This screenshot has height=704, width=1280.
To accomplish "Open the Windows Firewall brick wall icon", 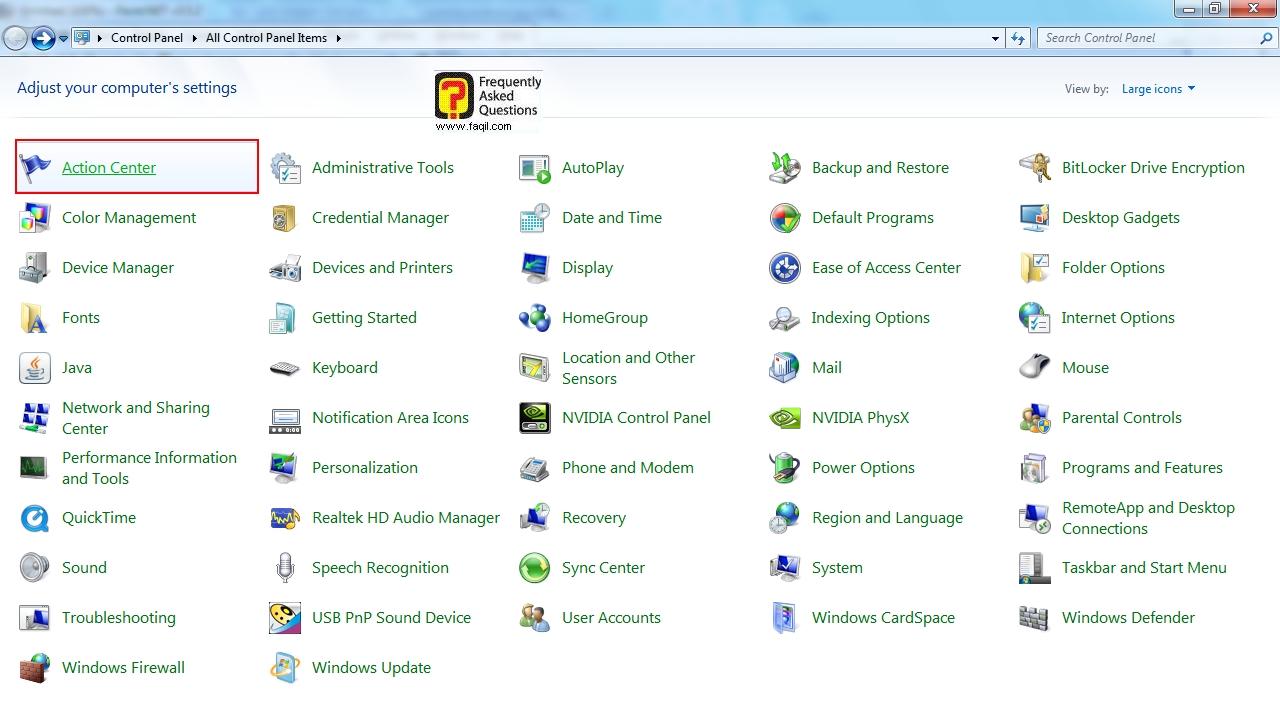I will coord(35,668).
